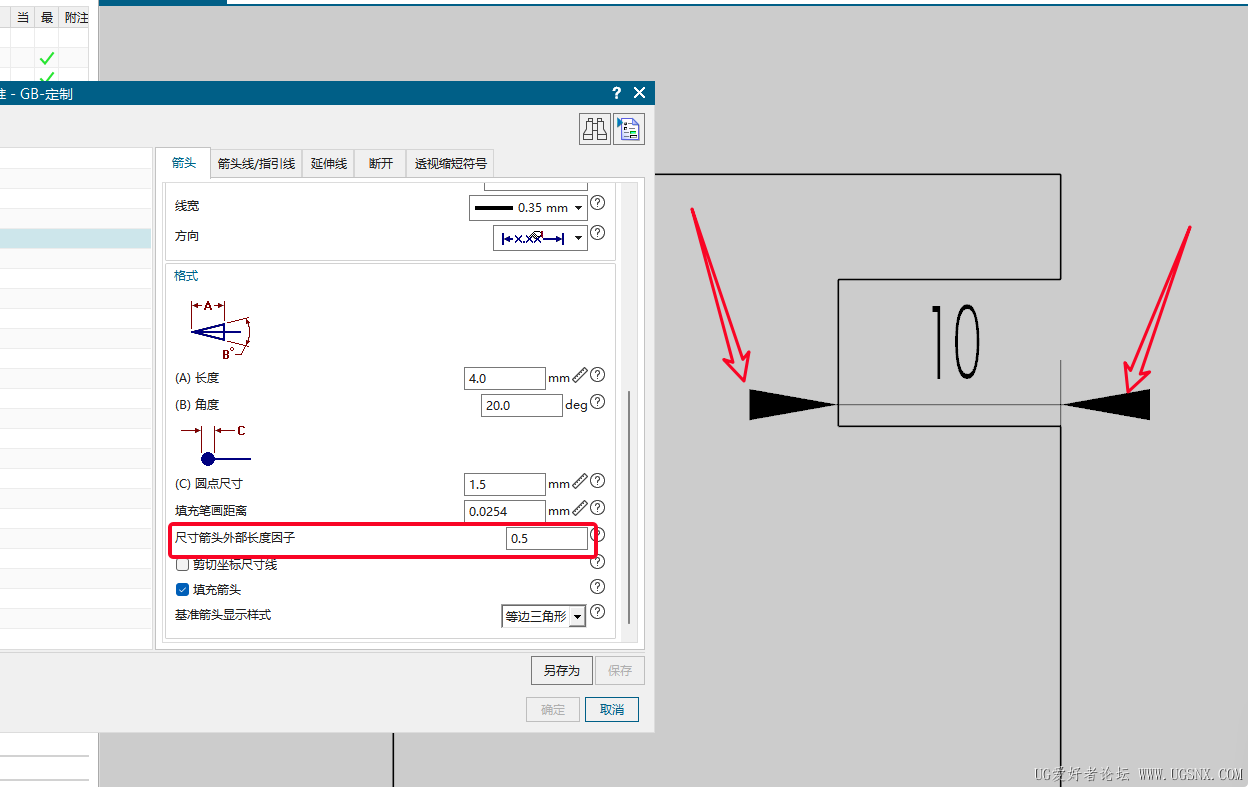
Task: Open the 方向 arrow direction dropdown
Action: tap(540, 238)
